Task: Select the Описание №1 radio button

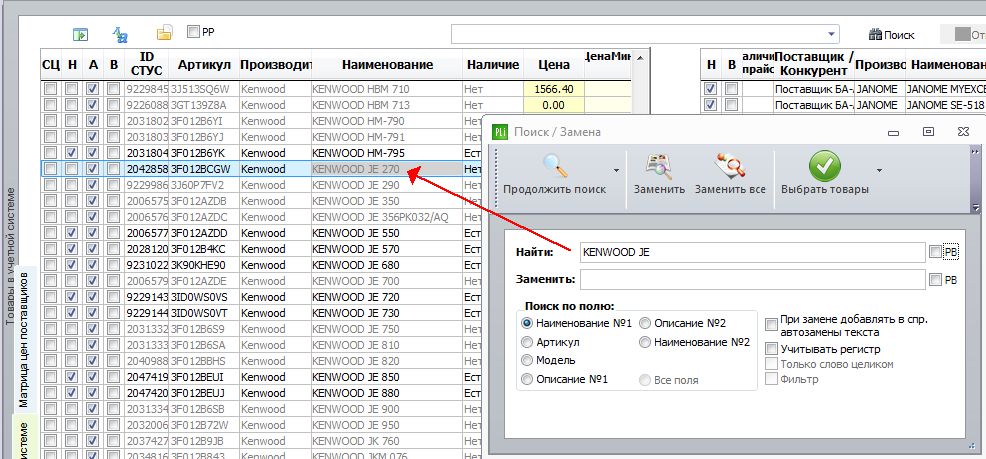Action: pyautogui.click(x=527, y=379)
